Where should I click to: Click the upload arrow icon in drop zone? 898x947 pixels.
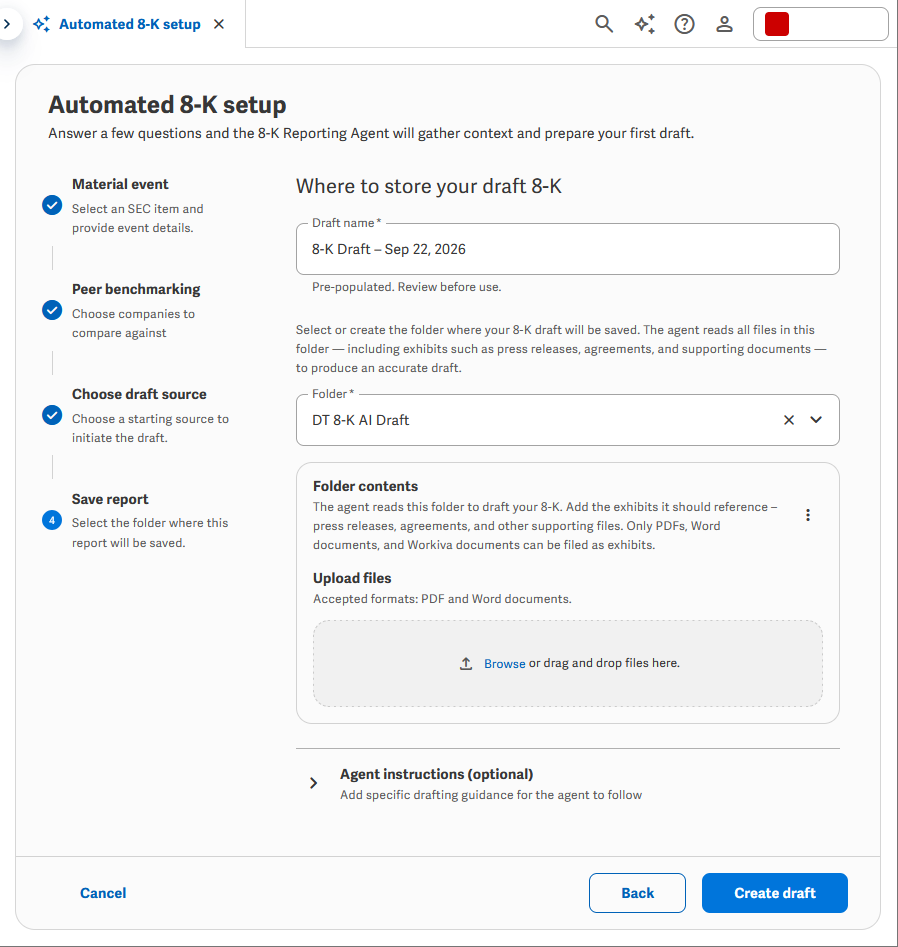click(466, 663)
